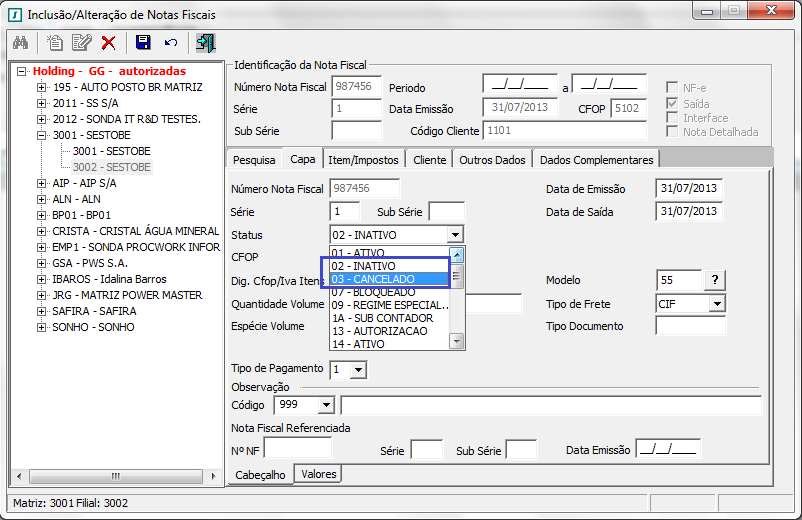Click the floppy disk save icon
The height and width of the screenshot is (520, 802).
coord(143,42)
